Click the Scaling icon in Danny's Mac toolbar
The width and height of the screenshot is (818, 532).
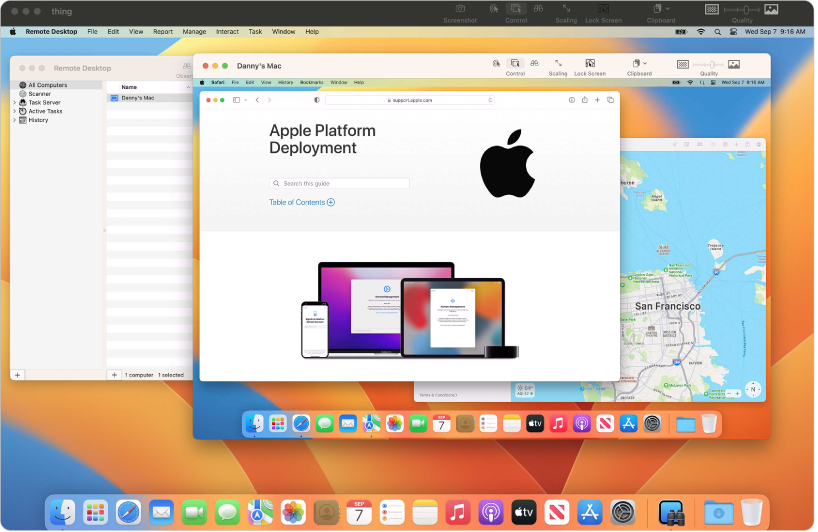[558, 64]
